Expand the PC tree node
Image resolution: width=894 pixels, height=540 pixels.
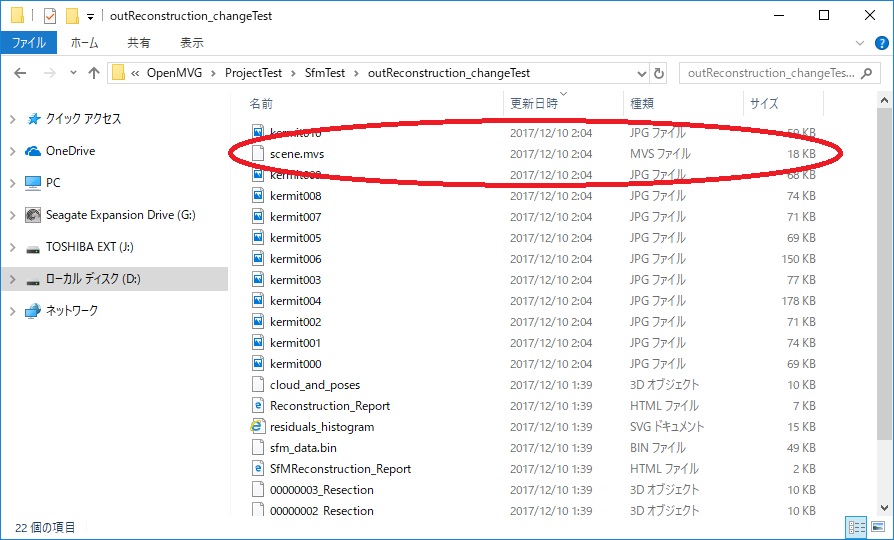[x=13, y=183]
